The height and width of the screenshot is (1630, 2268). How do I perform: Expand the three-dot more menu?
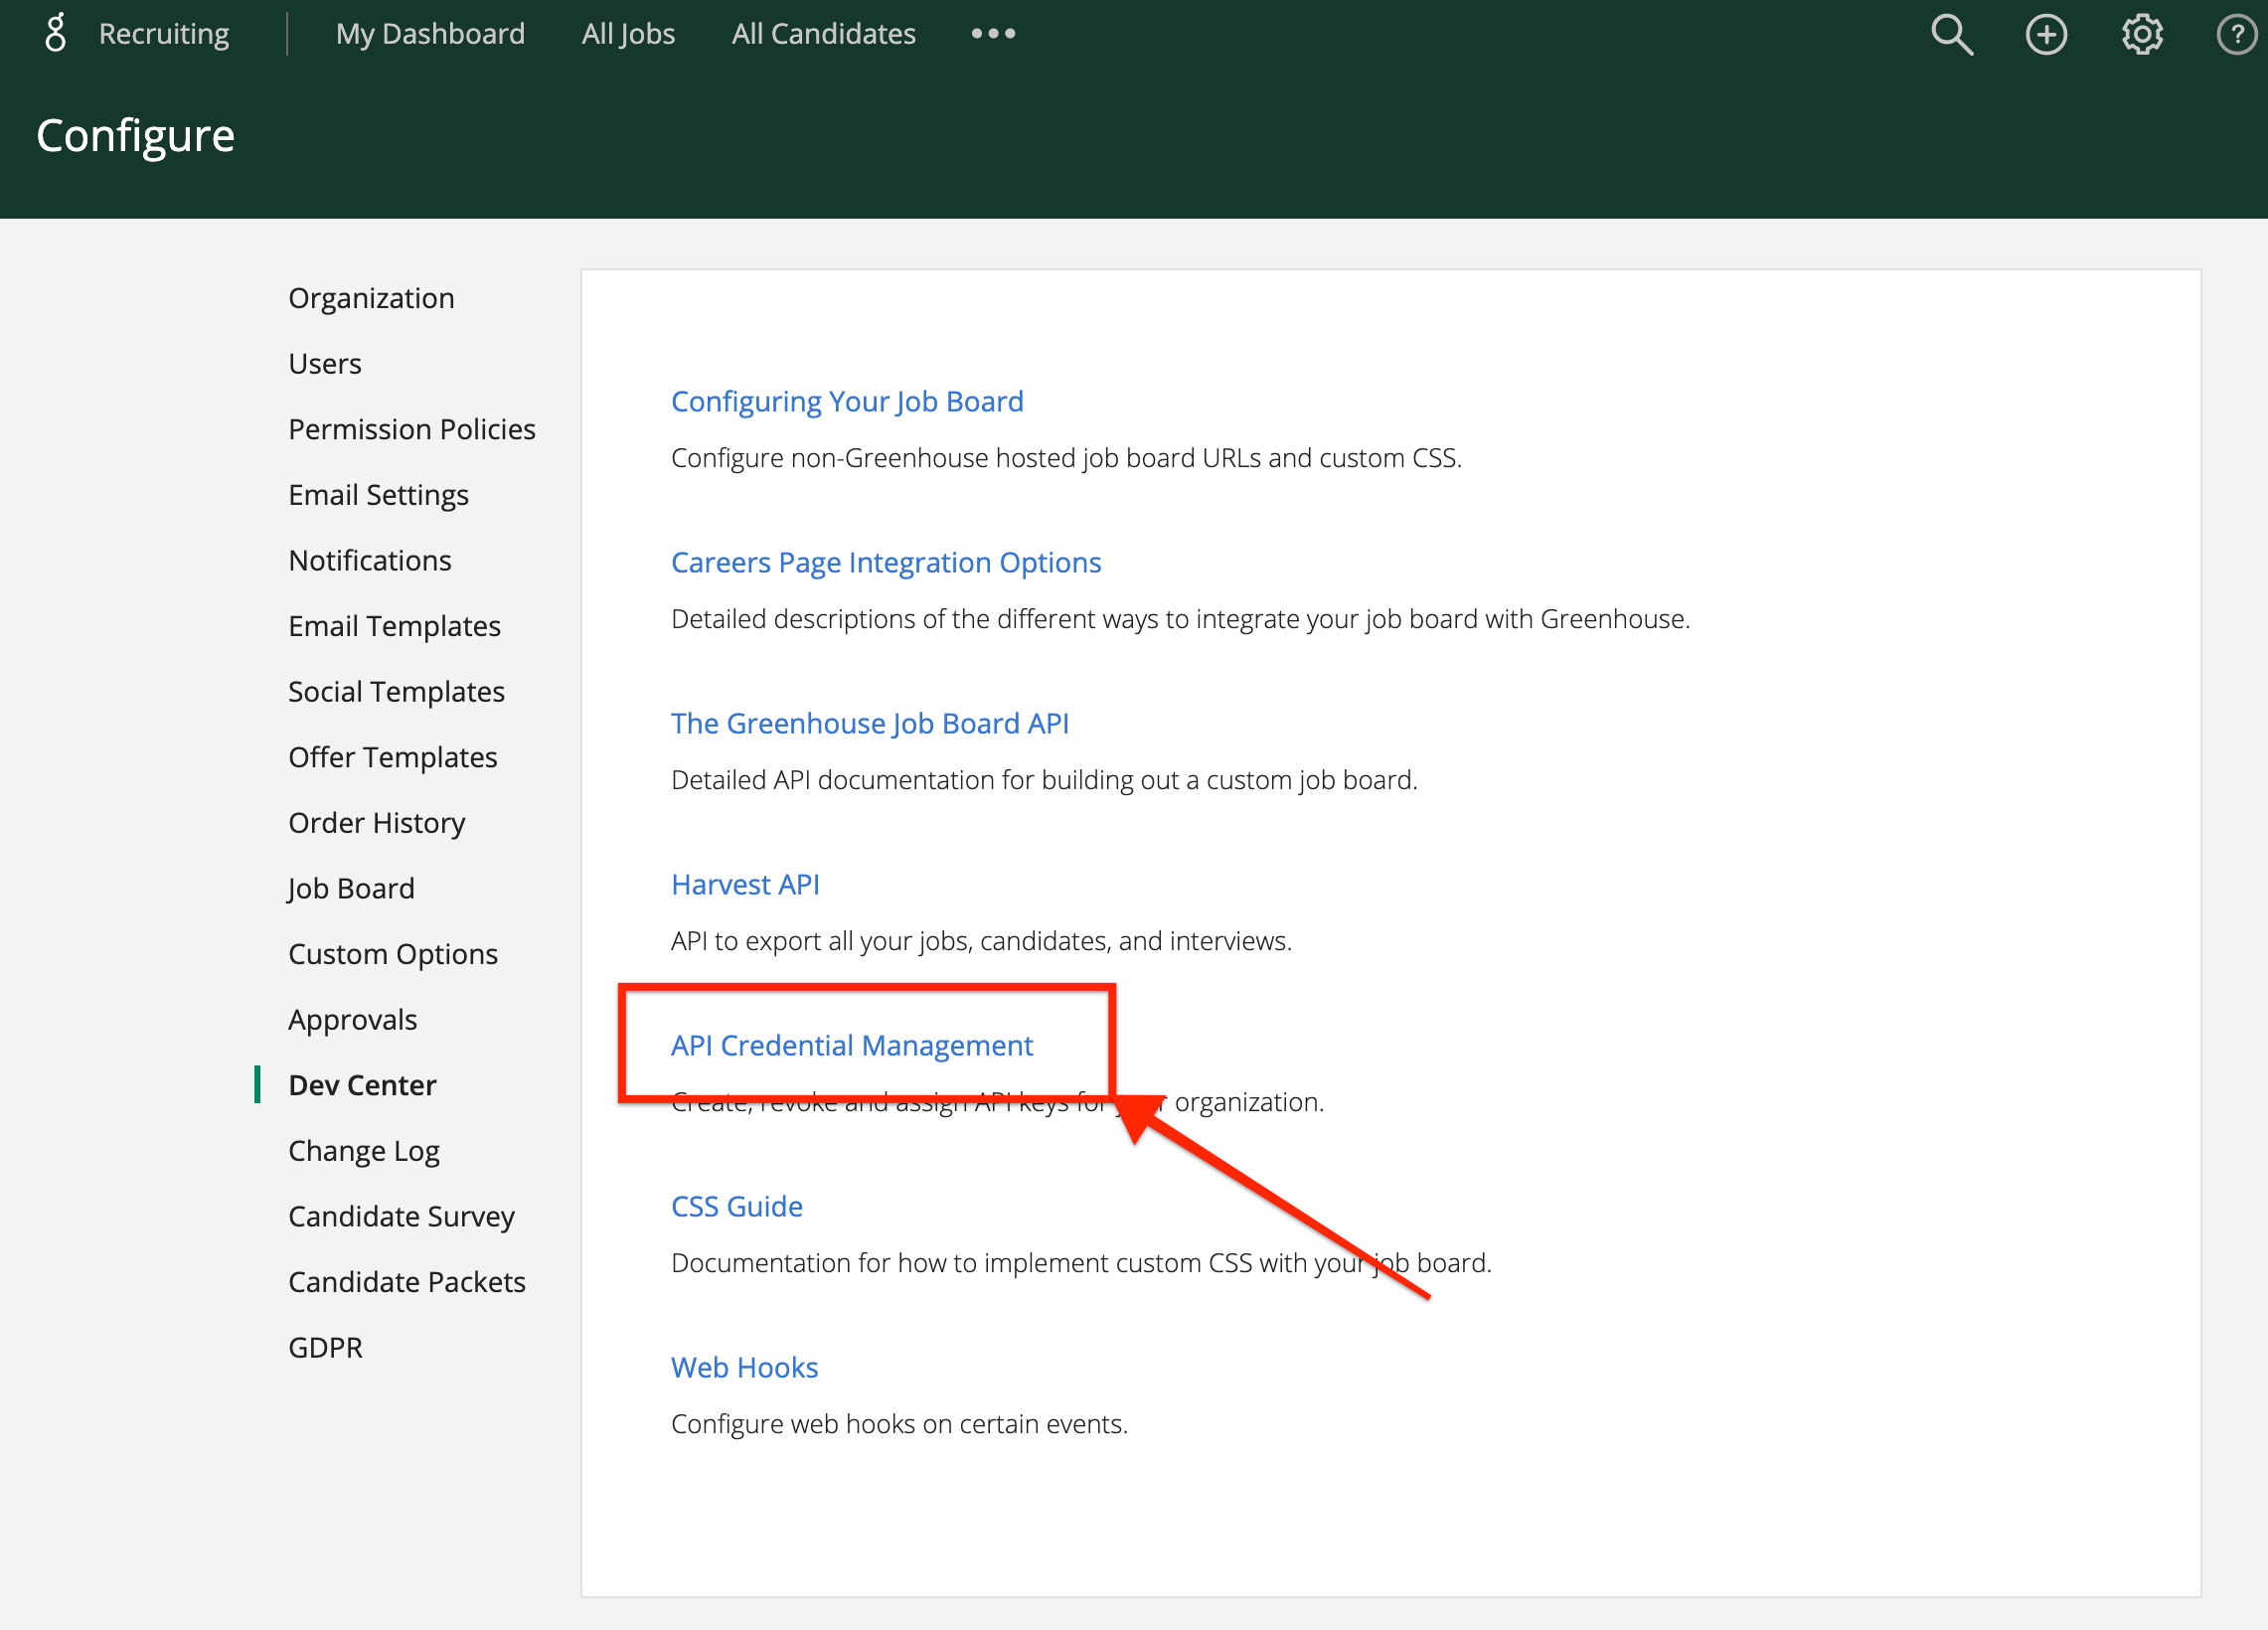pyautogui.click(x=993, y=34)
